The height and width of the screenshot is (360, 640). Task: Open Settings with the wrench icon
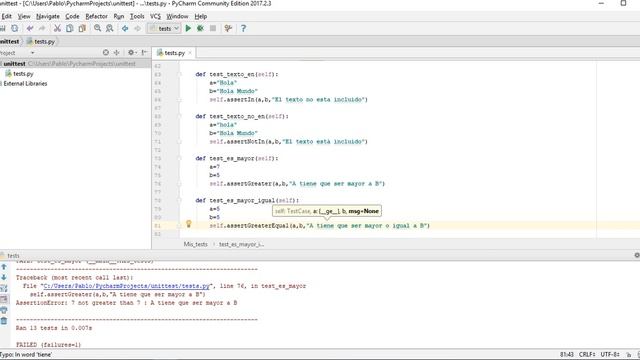pos(228,29)
